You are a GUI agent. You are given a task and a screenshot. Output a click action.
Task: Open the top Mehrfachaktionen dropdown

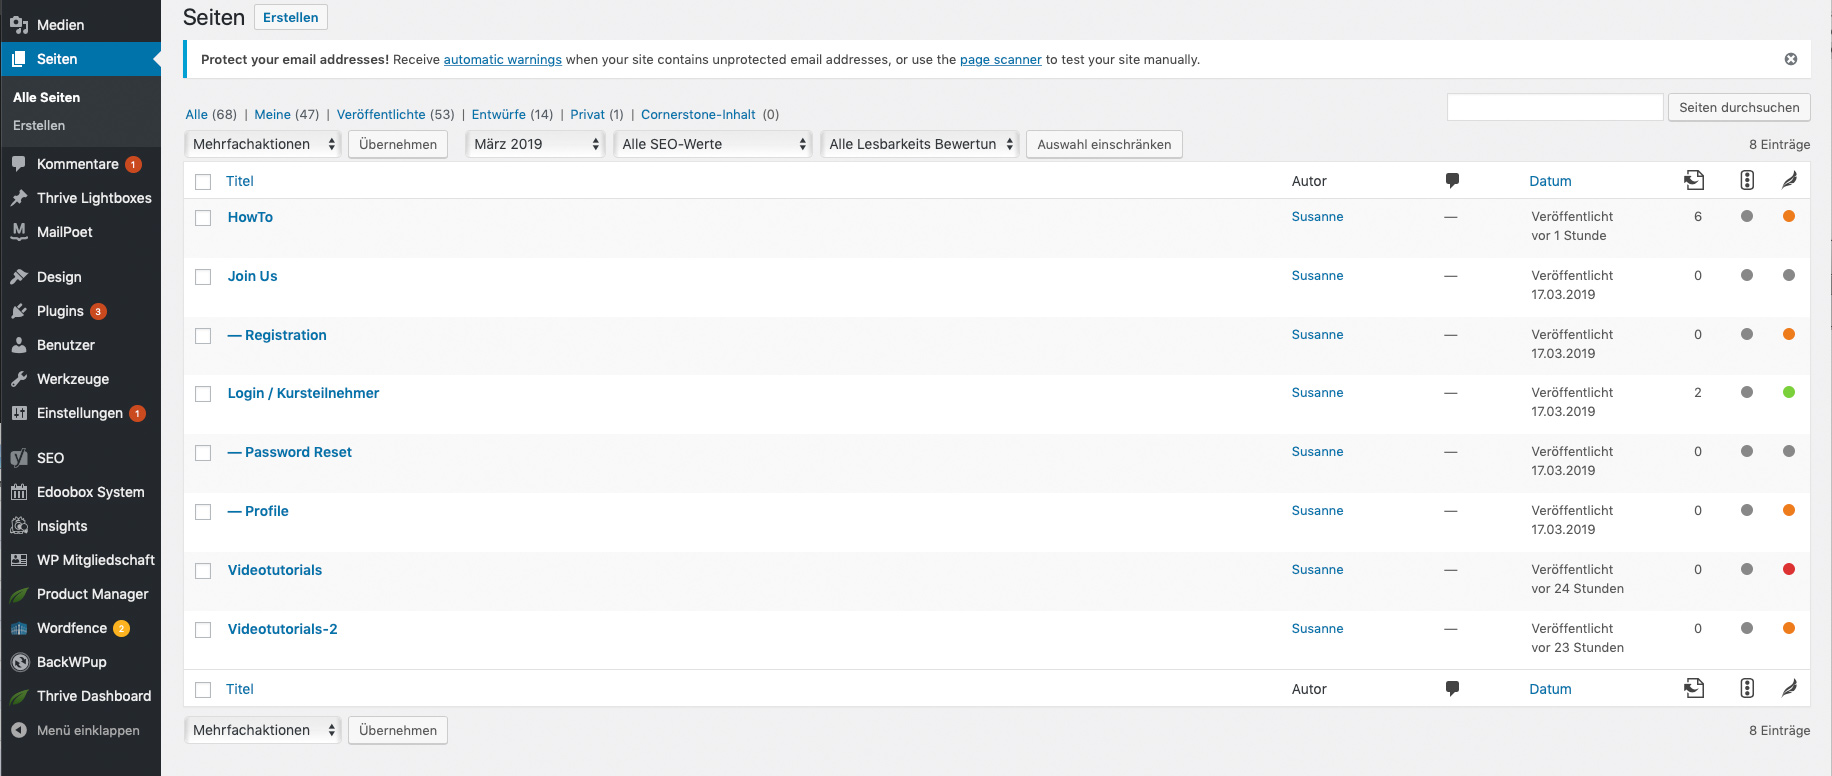[263, 144]
